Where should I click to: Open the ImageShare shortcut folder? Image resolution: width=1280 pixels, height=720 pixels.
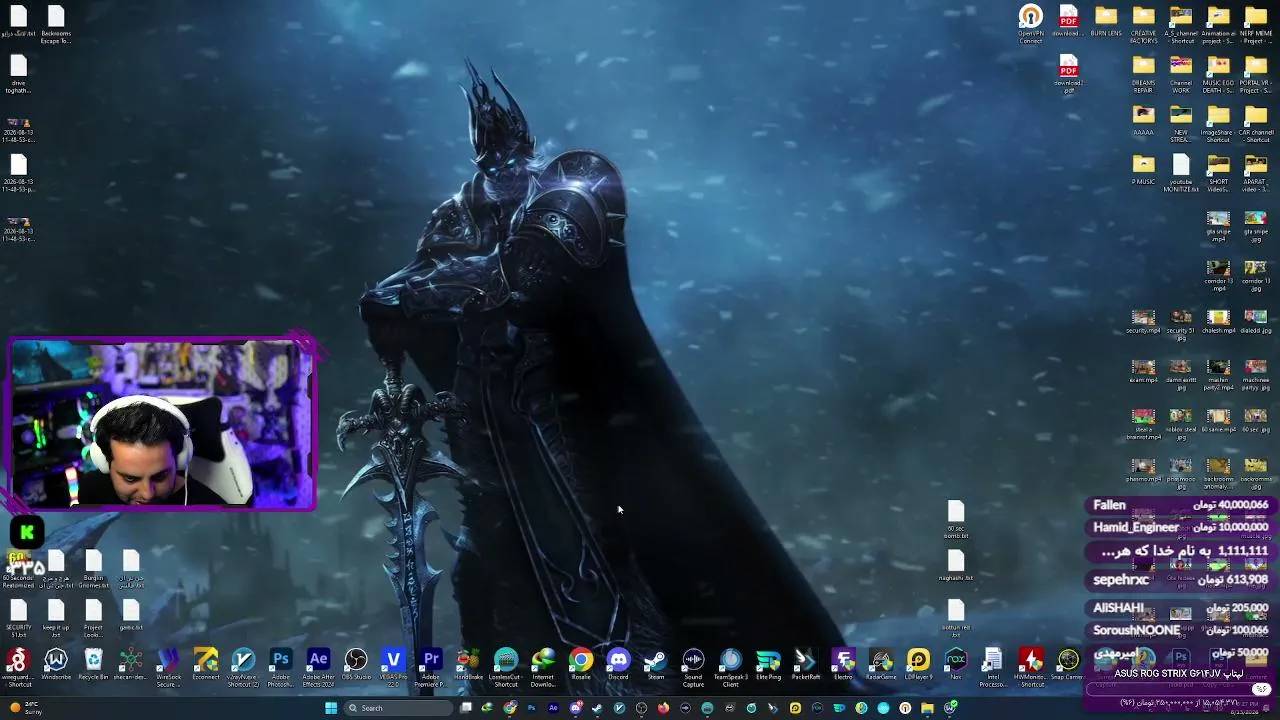point(1218,124)
